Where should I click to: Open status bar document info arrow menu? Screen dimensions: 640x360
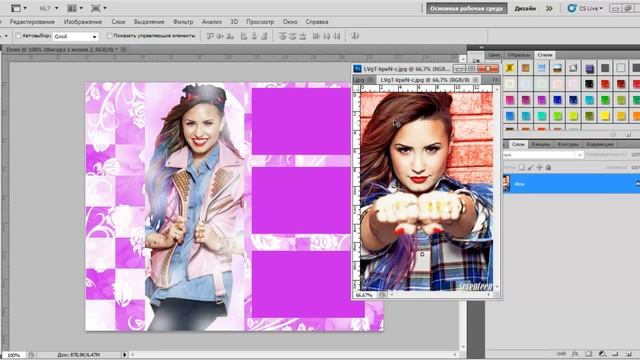124,355
